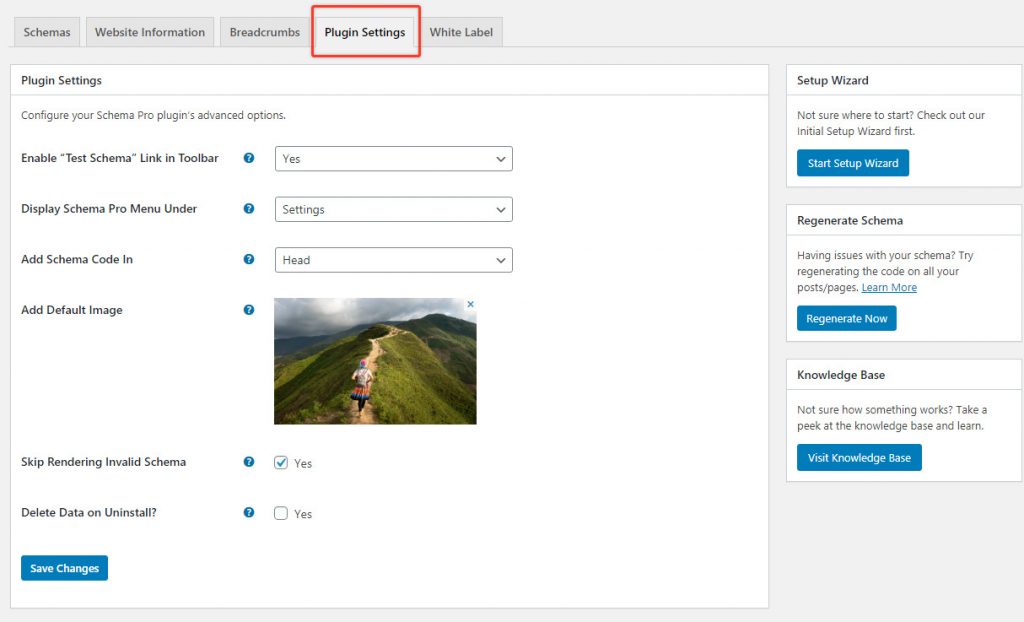
Task: Open the Breadcrumbs tab
Action: coord(264,31)
